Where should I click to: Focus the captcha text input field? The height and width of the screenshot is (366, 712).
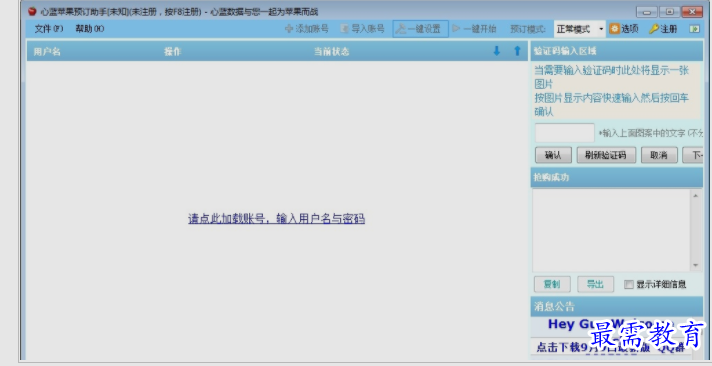(564, 133)
